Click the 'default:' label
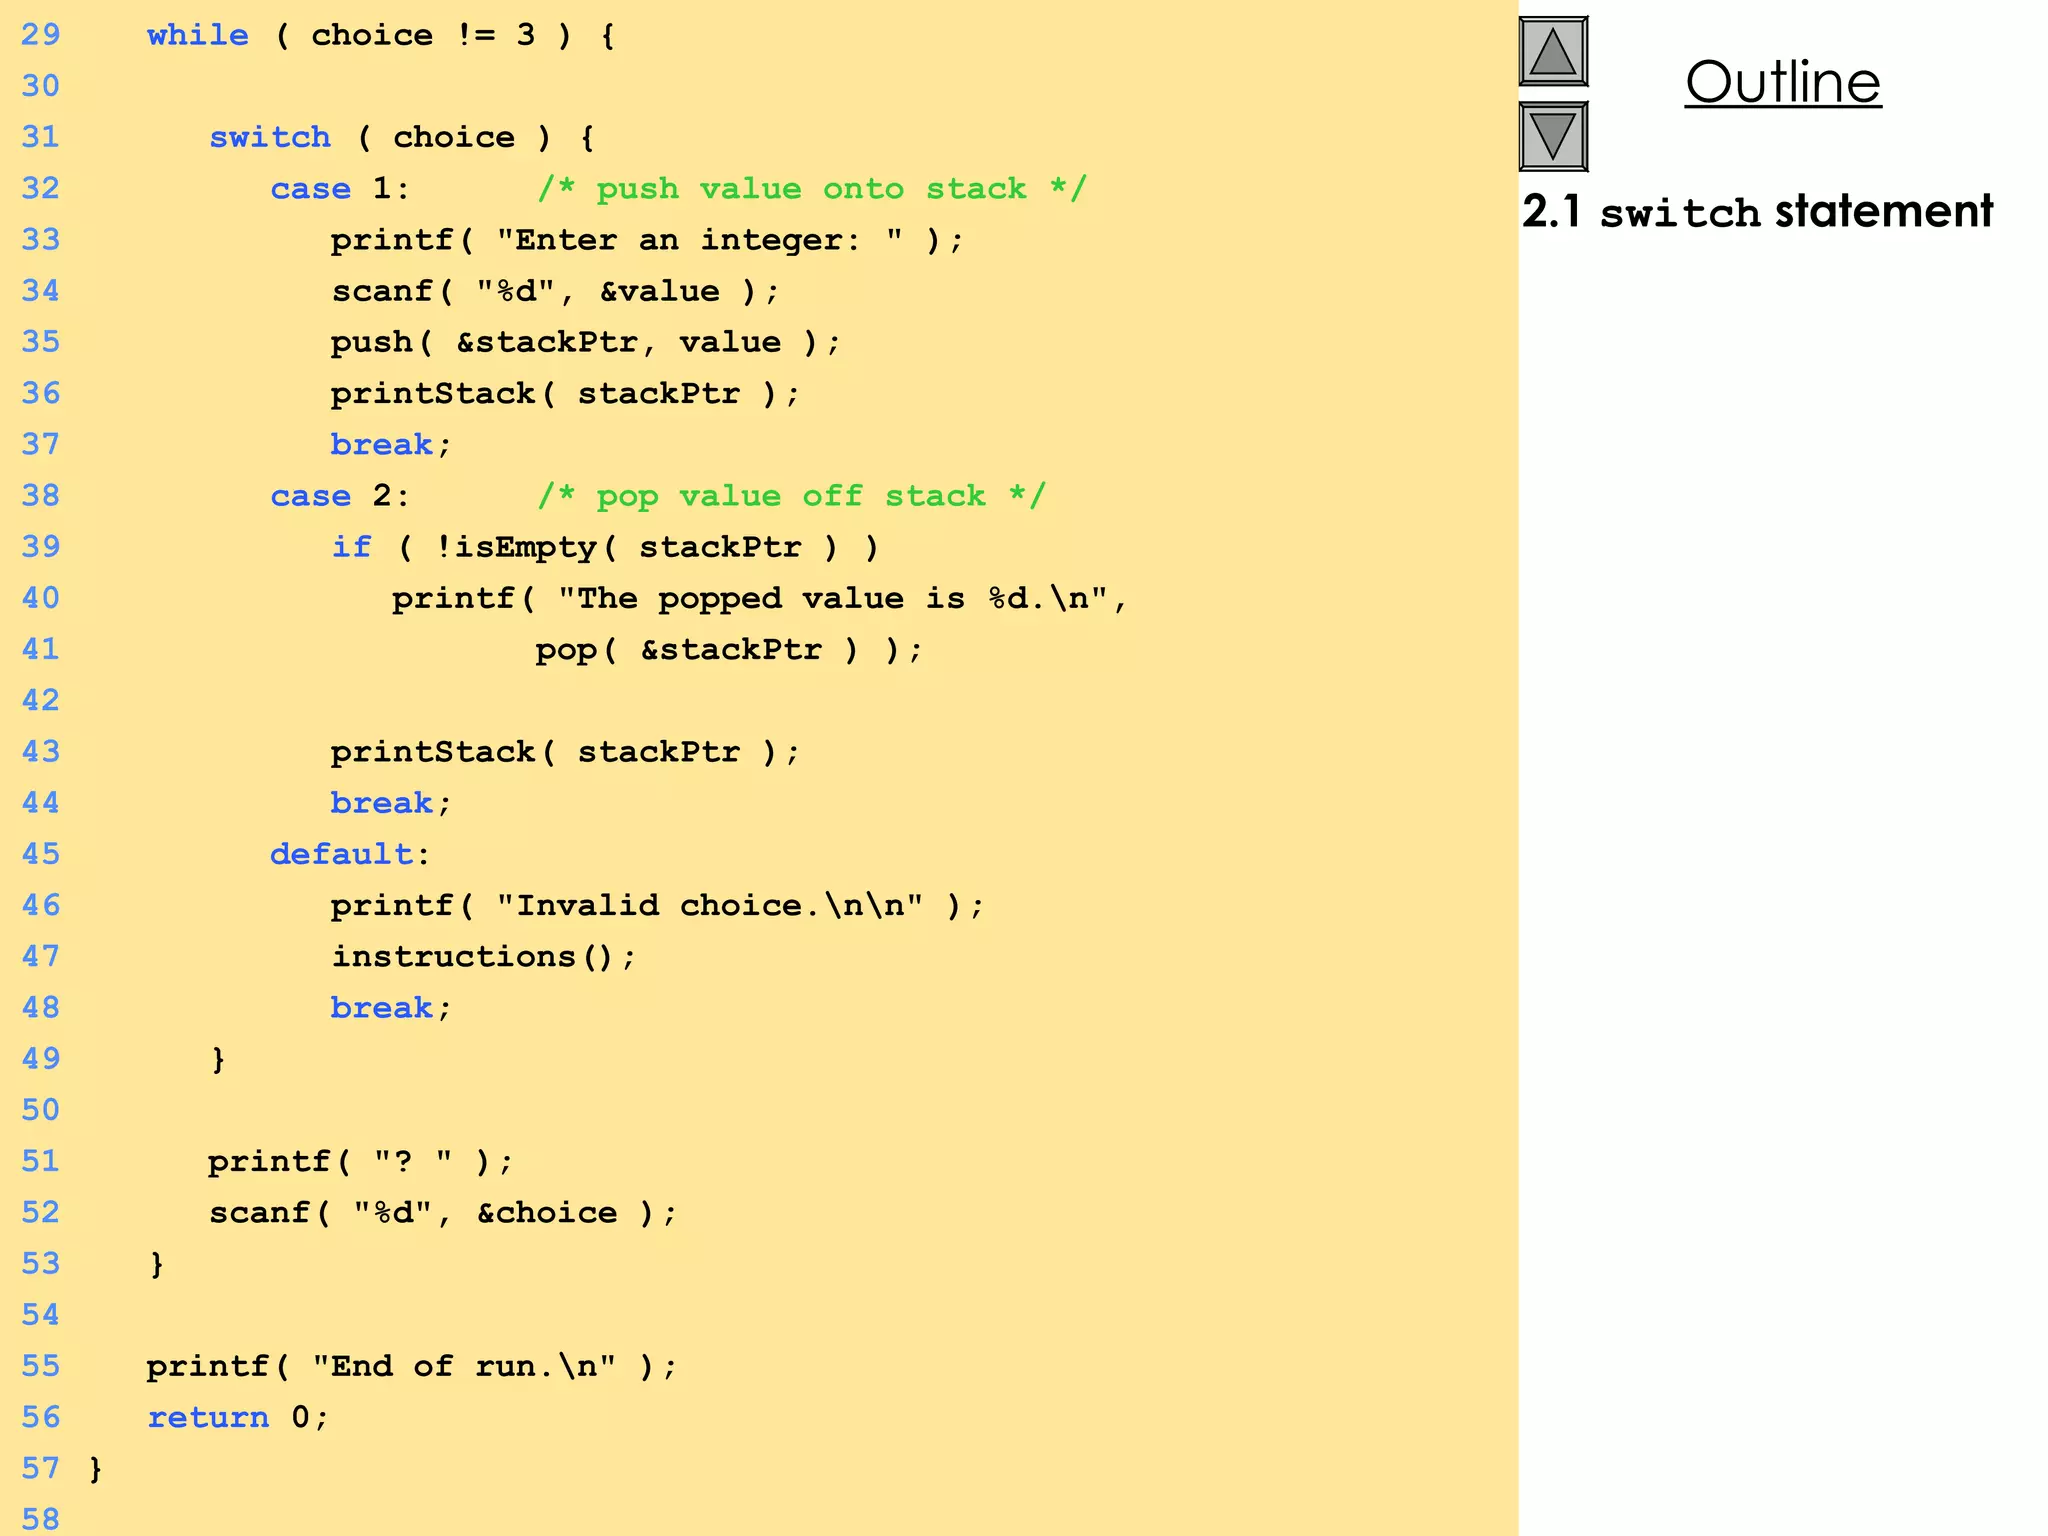 pos(350,855)
